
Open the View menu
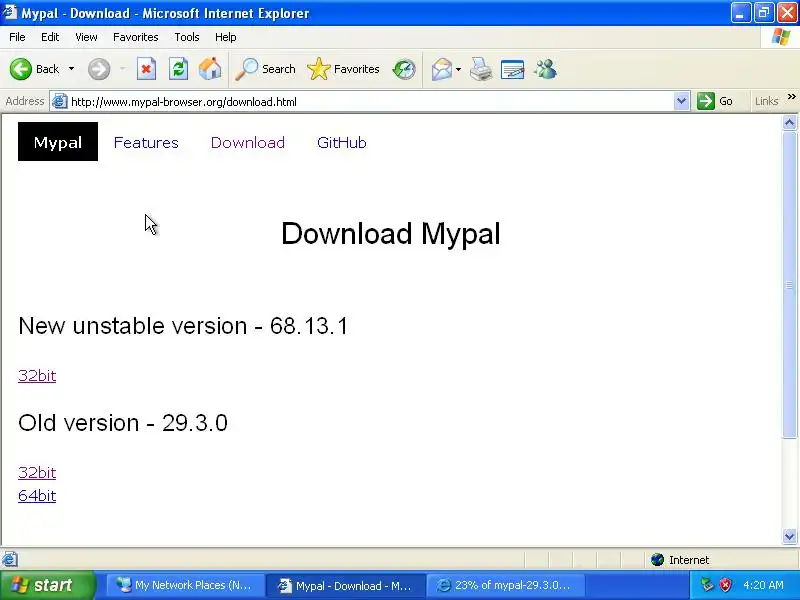tap(86, 37)
